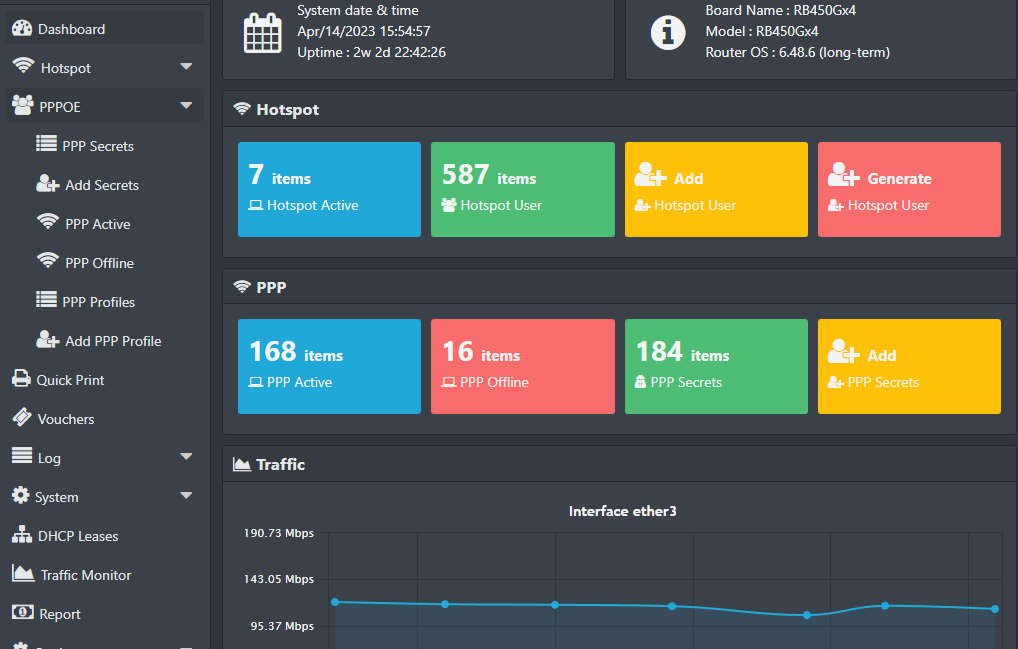The height and width of the screenshot is (649, 1018).
Task: Click the lowest data point on traffic chart
Action: click(807, 615)
